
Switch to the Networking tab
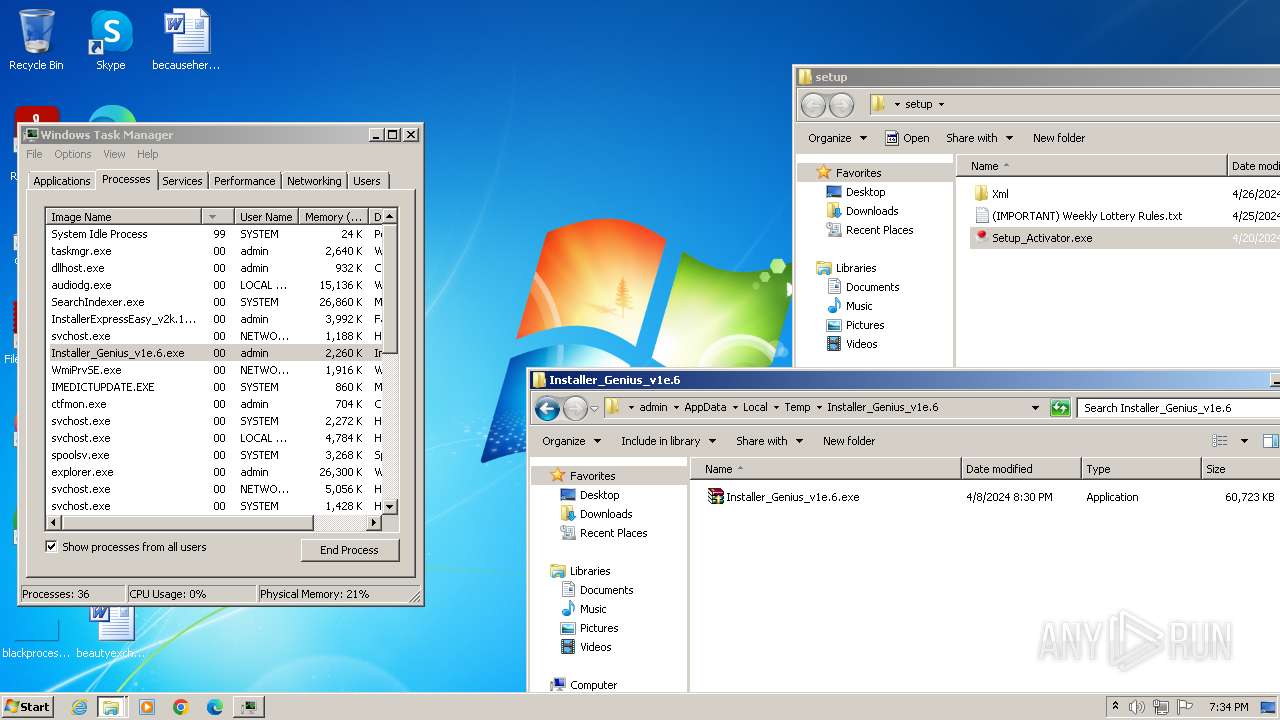pyautogui.click(x=314, y=181)
